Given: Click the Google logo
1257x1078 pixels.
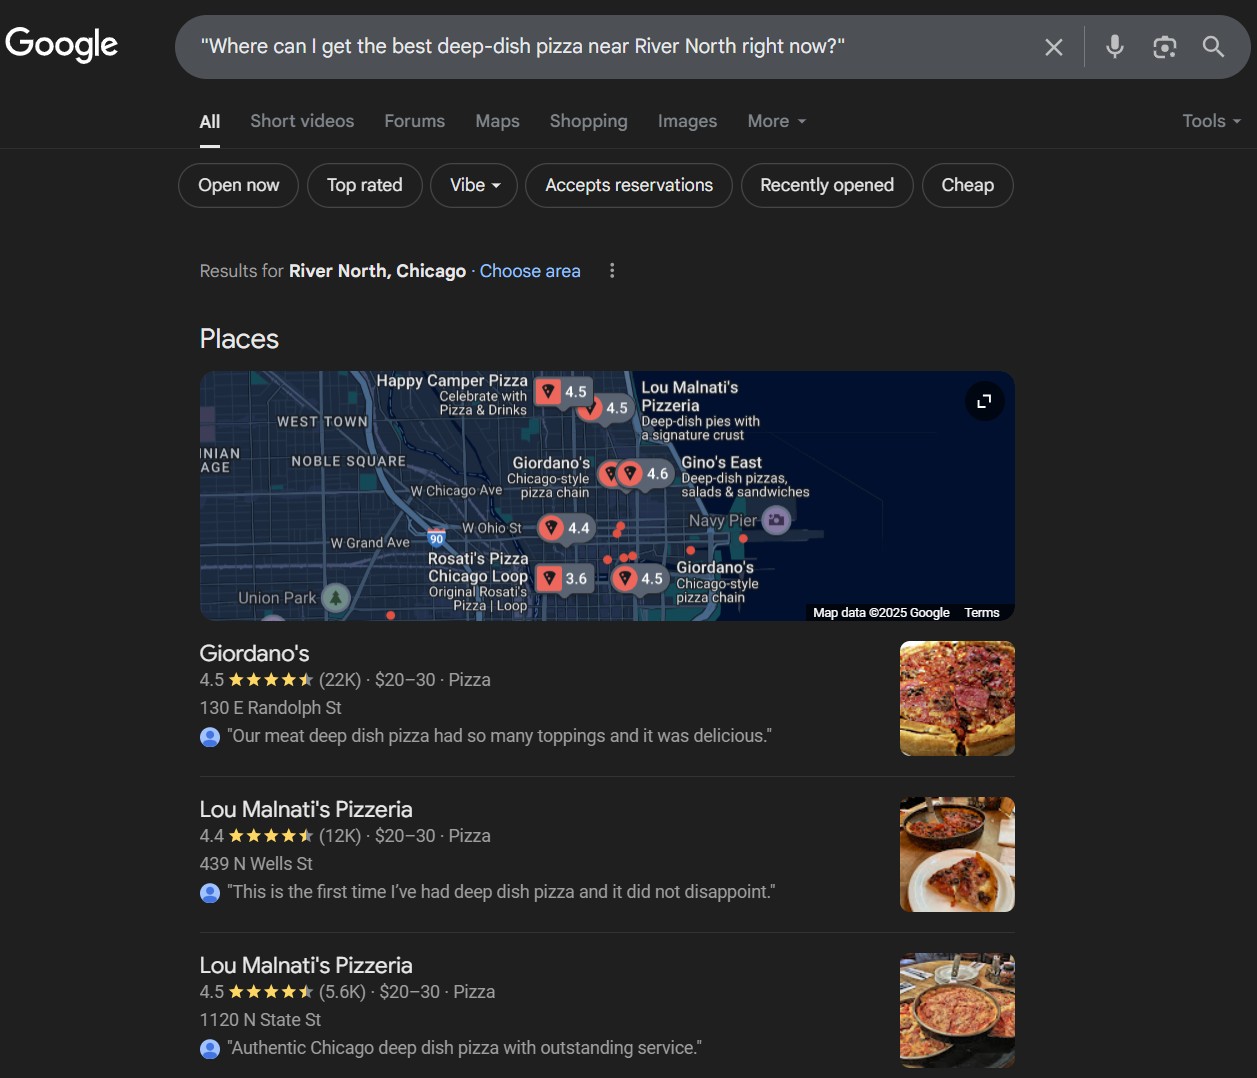Looking at the screenshot, I should [62, 44].
